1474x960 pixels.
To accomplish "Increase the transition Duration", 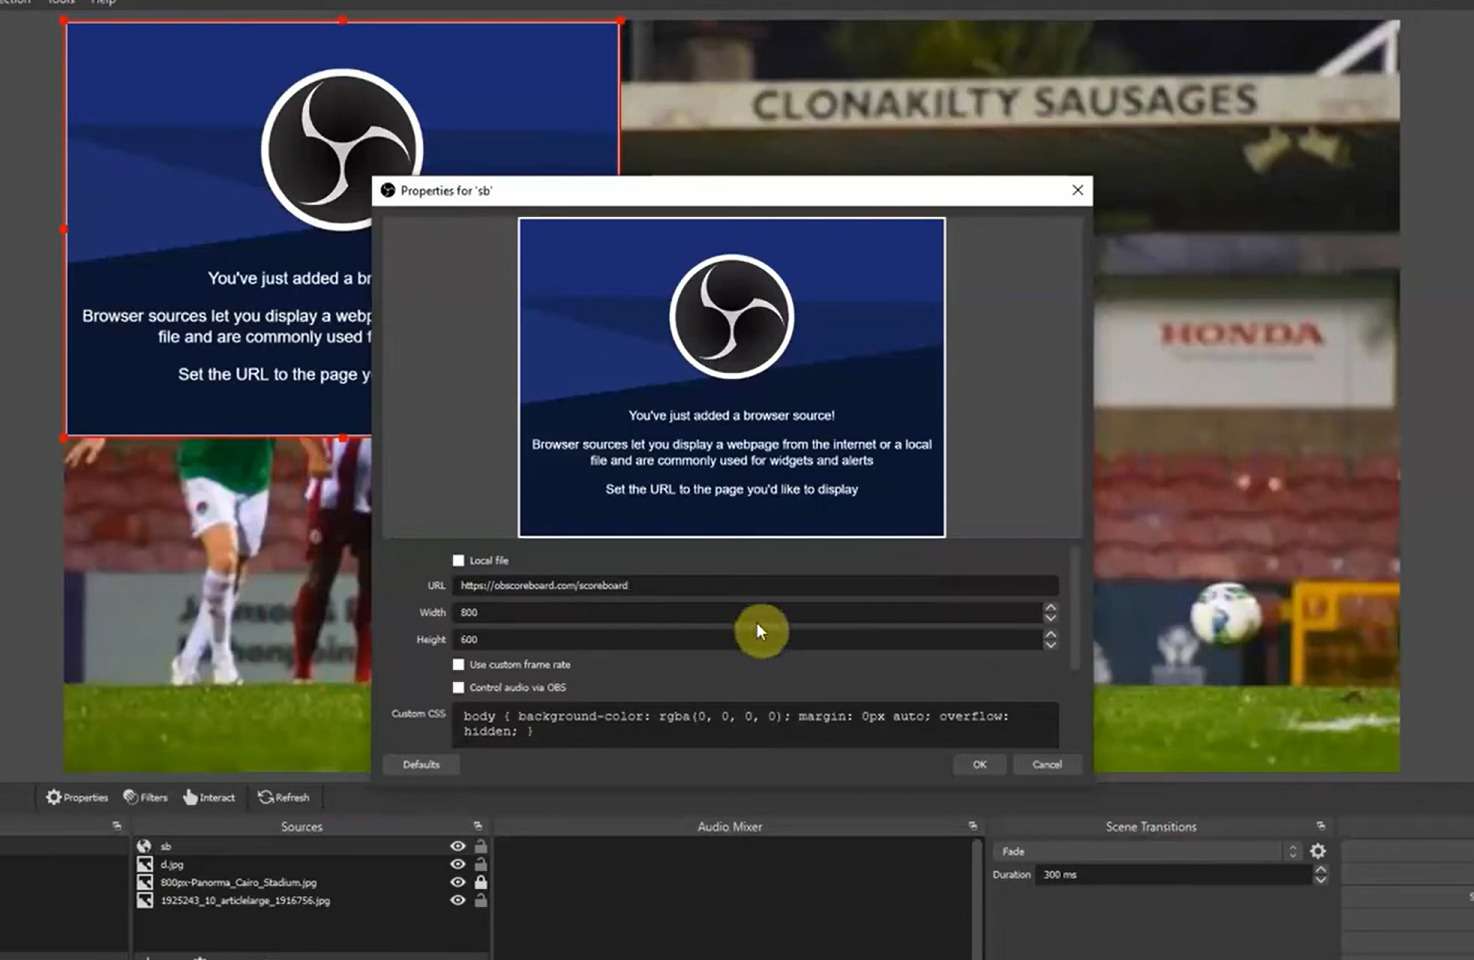I will point(1321,869).
